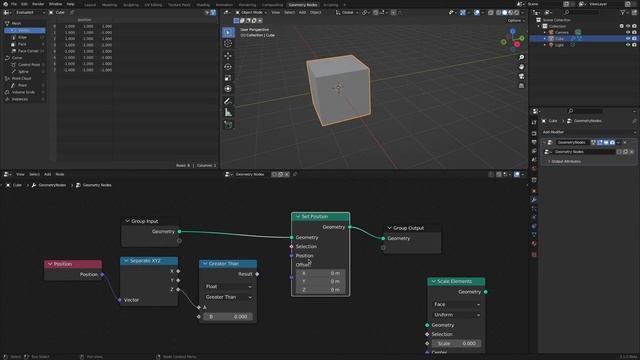Switch orthographic perspective grid icon in viewport

coord(521,86)
